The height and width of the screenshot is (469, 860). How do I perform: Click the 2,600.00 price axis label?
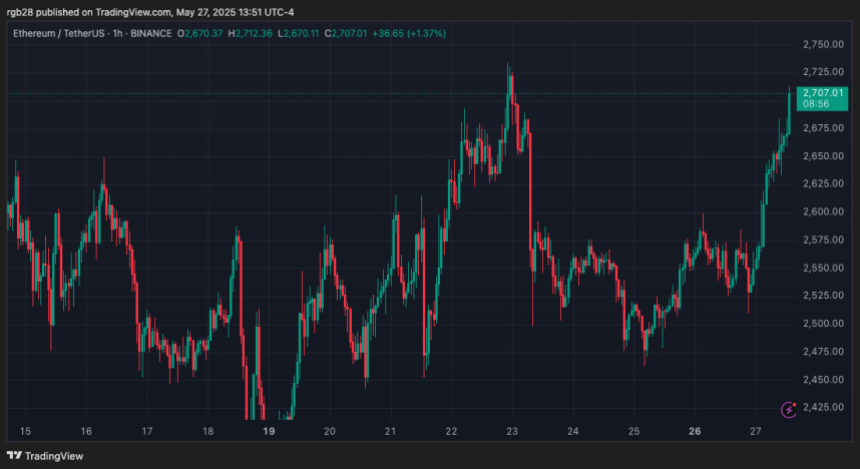(821, 212)
